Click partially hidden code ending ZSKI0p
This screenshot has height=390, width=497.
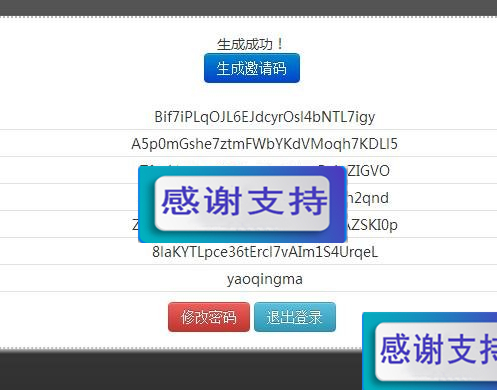click(x=372, y=225)
